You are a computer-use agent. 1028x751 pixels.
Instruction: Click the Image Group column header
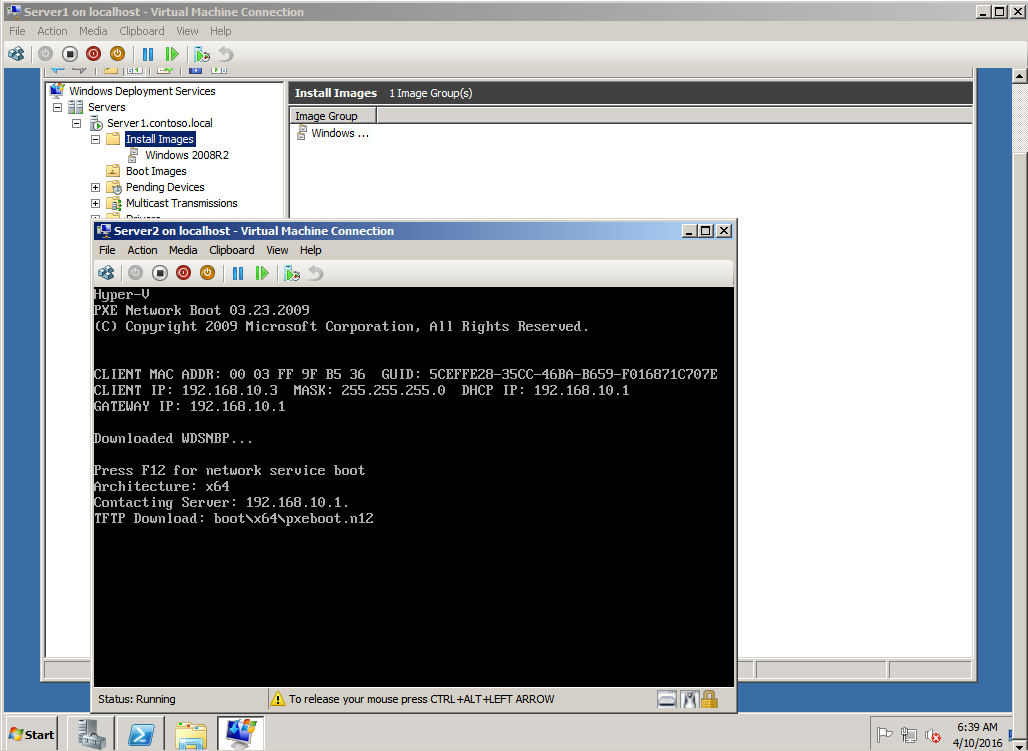[333, 116]
